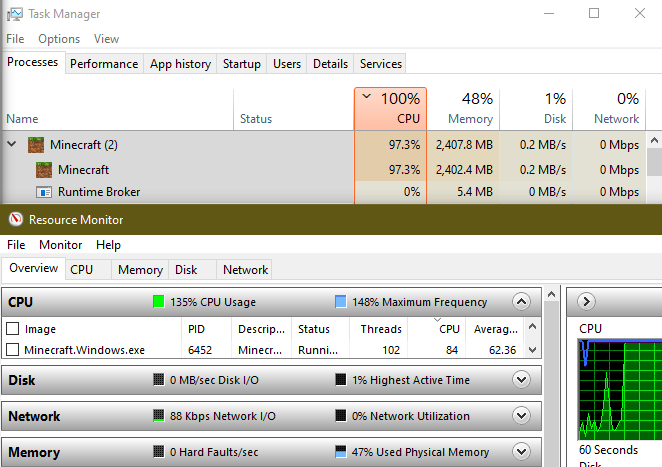This screenshot has width=662, height=467.
Task: Maximize the Task Manager window
Action: 594,14
